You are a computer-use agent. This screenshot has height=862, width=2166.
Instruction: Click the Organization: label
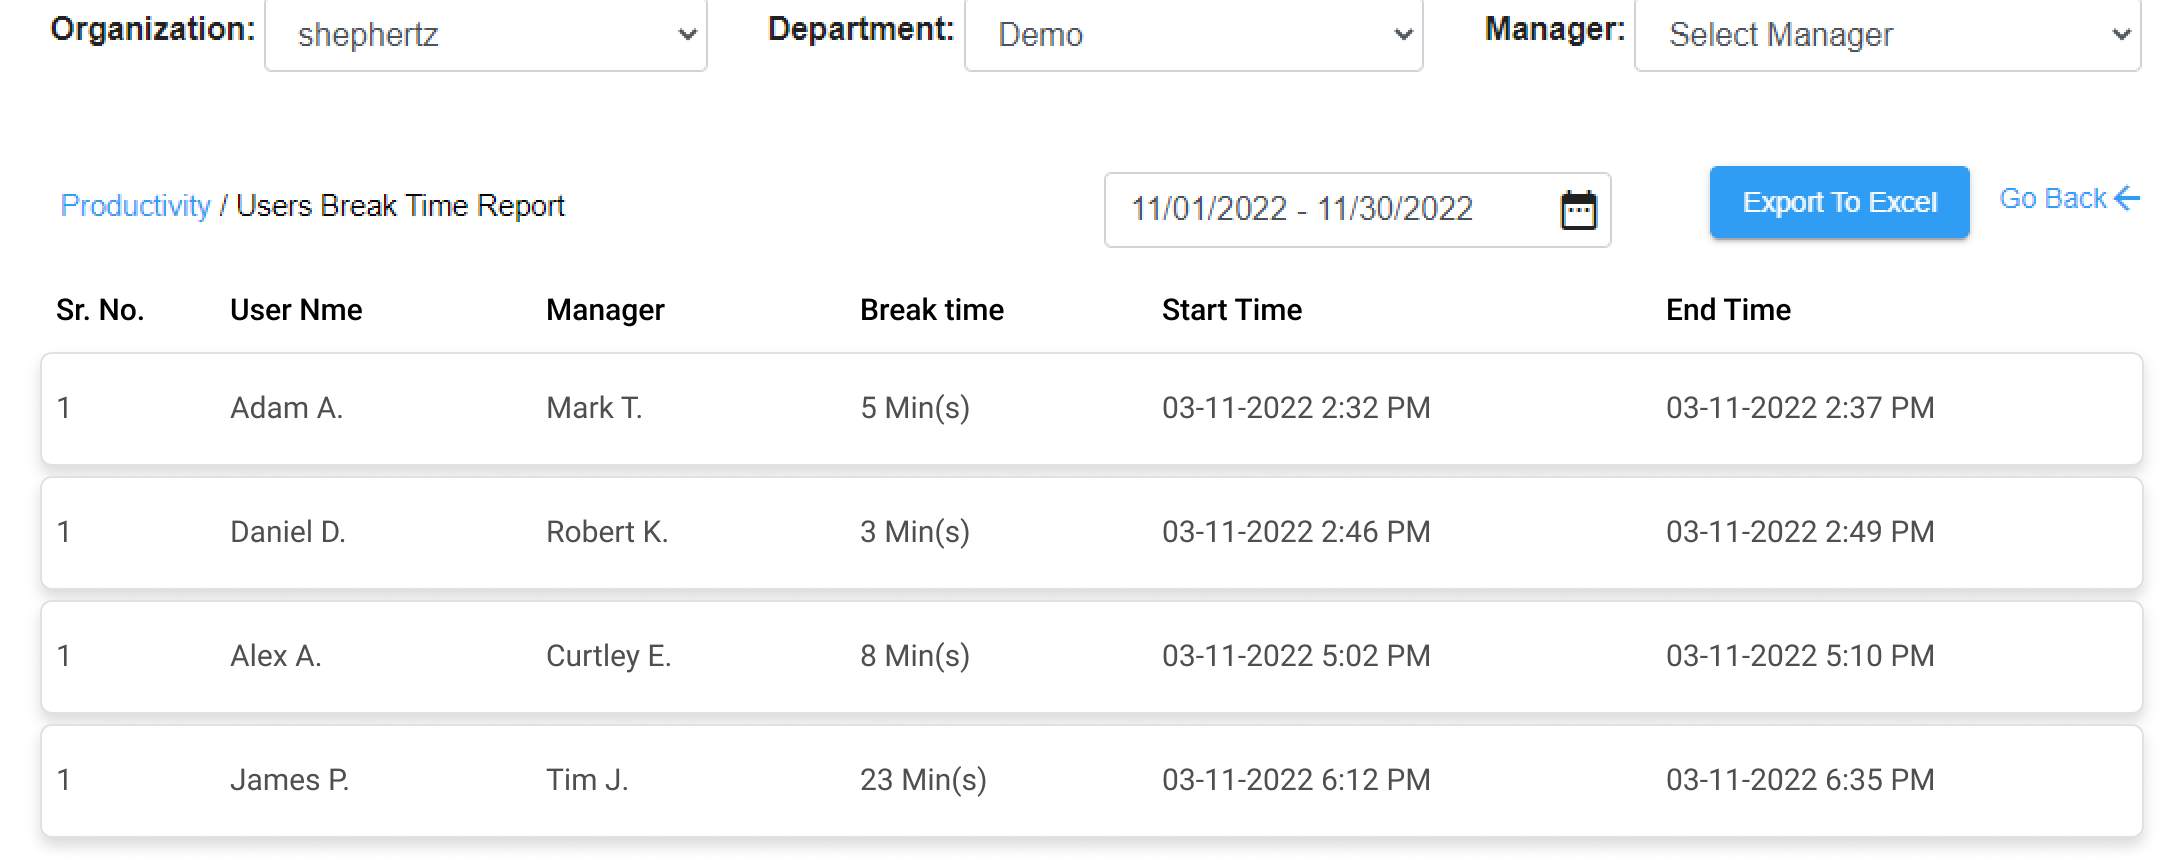(153, 29)
